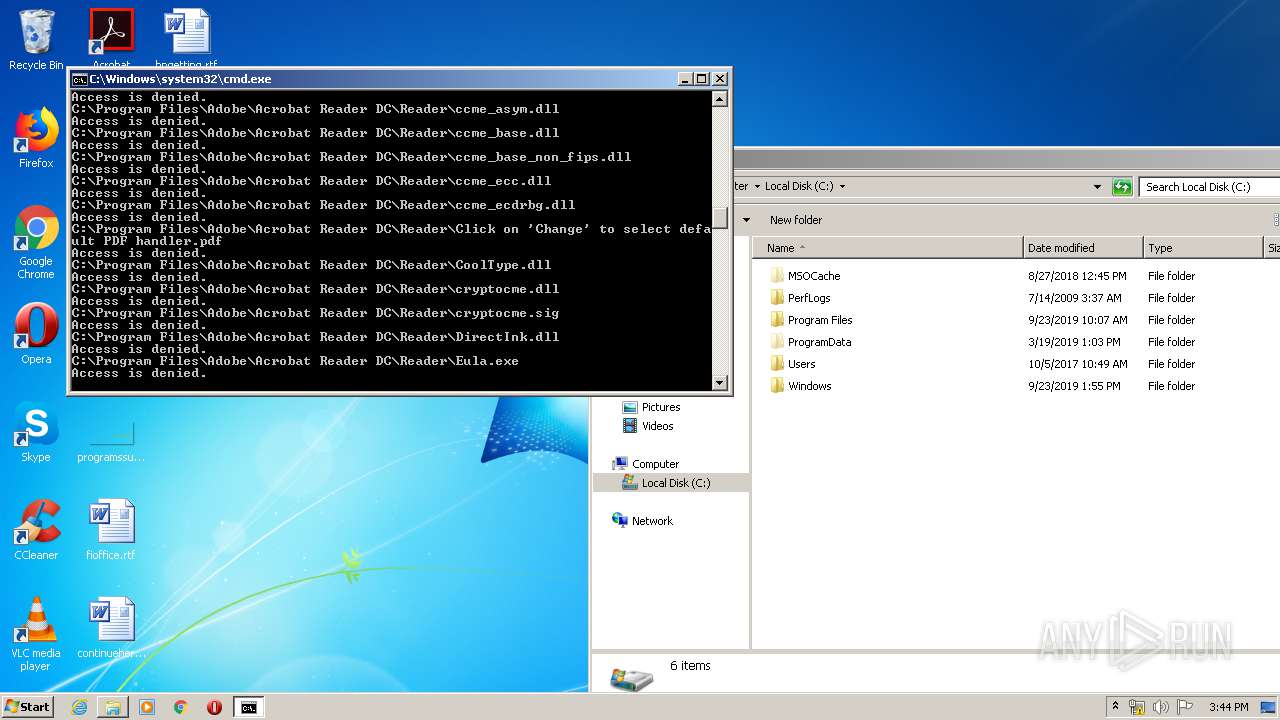Image resolution: width=1280 pixels, height=720 pixels.
Task: Click the 7/14/2009 3:37 AM date cell
Action: 1074,298
